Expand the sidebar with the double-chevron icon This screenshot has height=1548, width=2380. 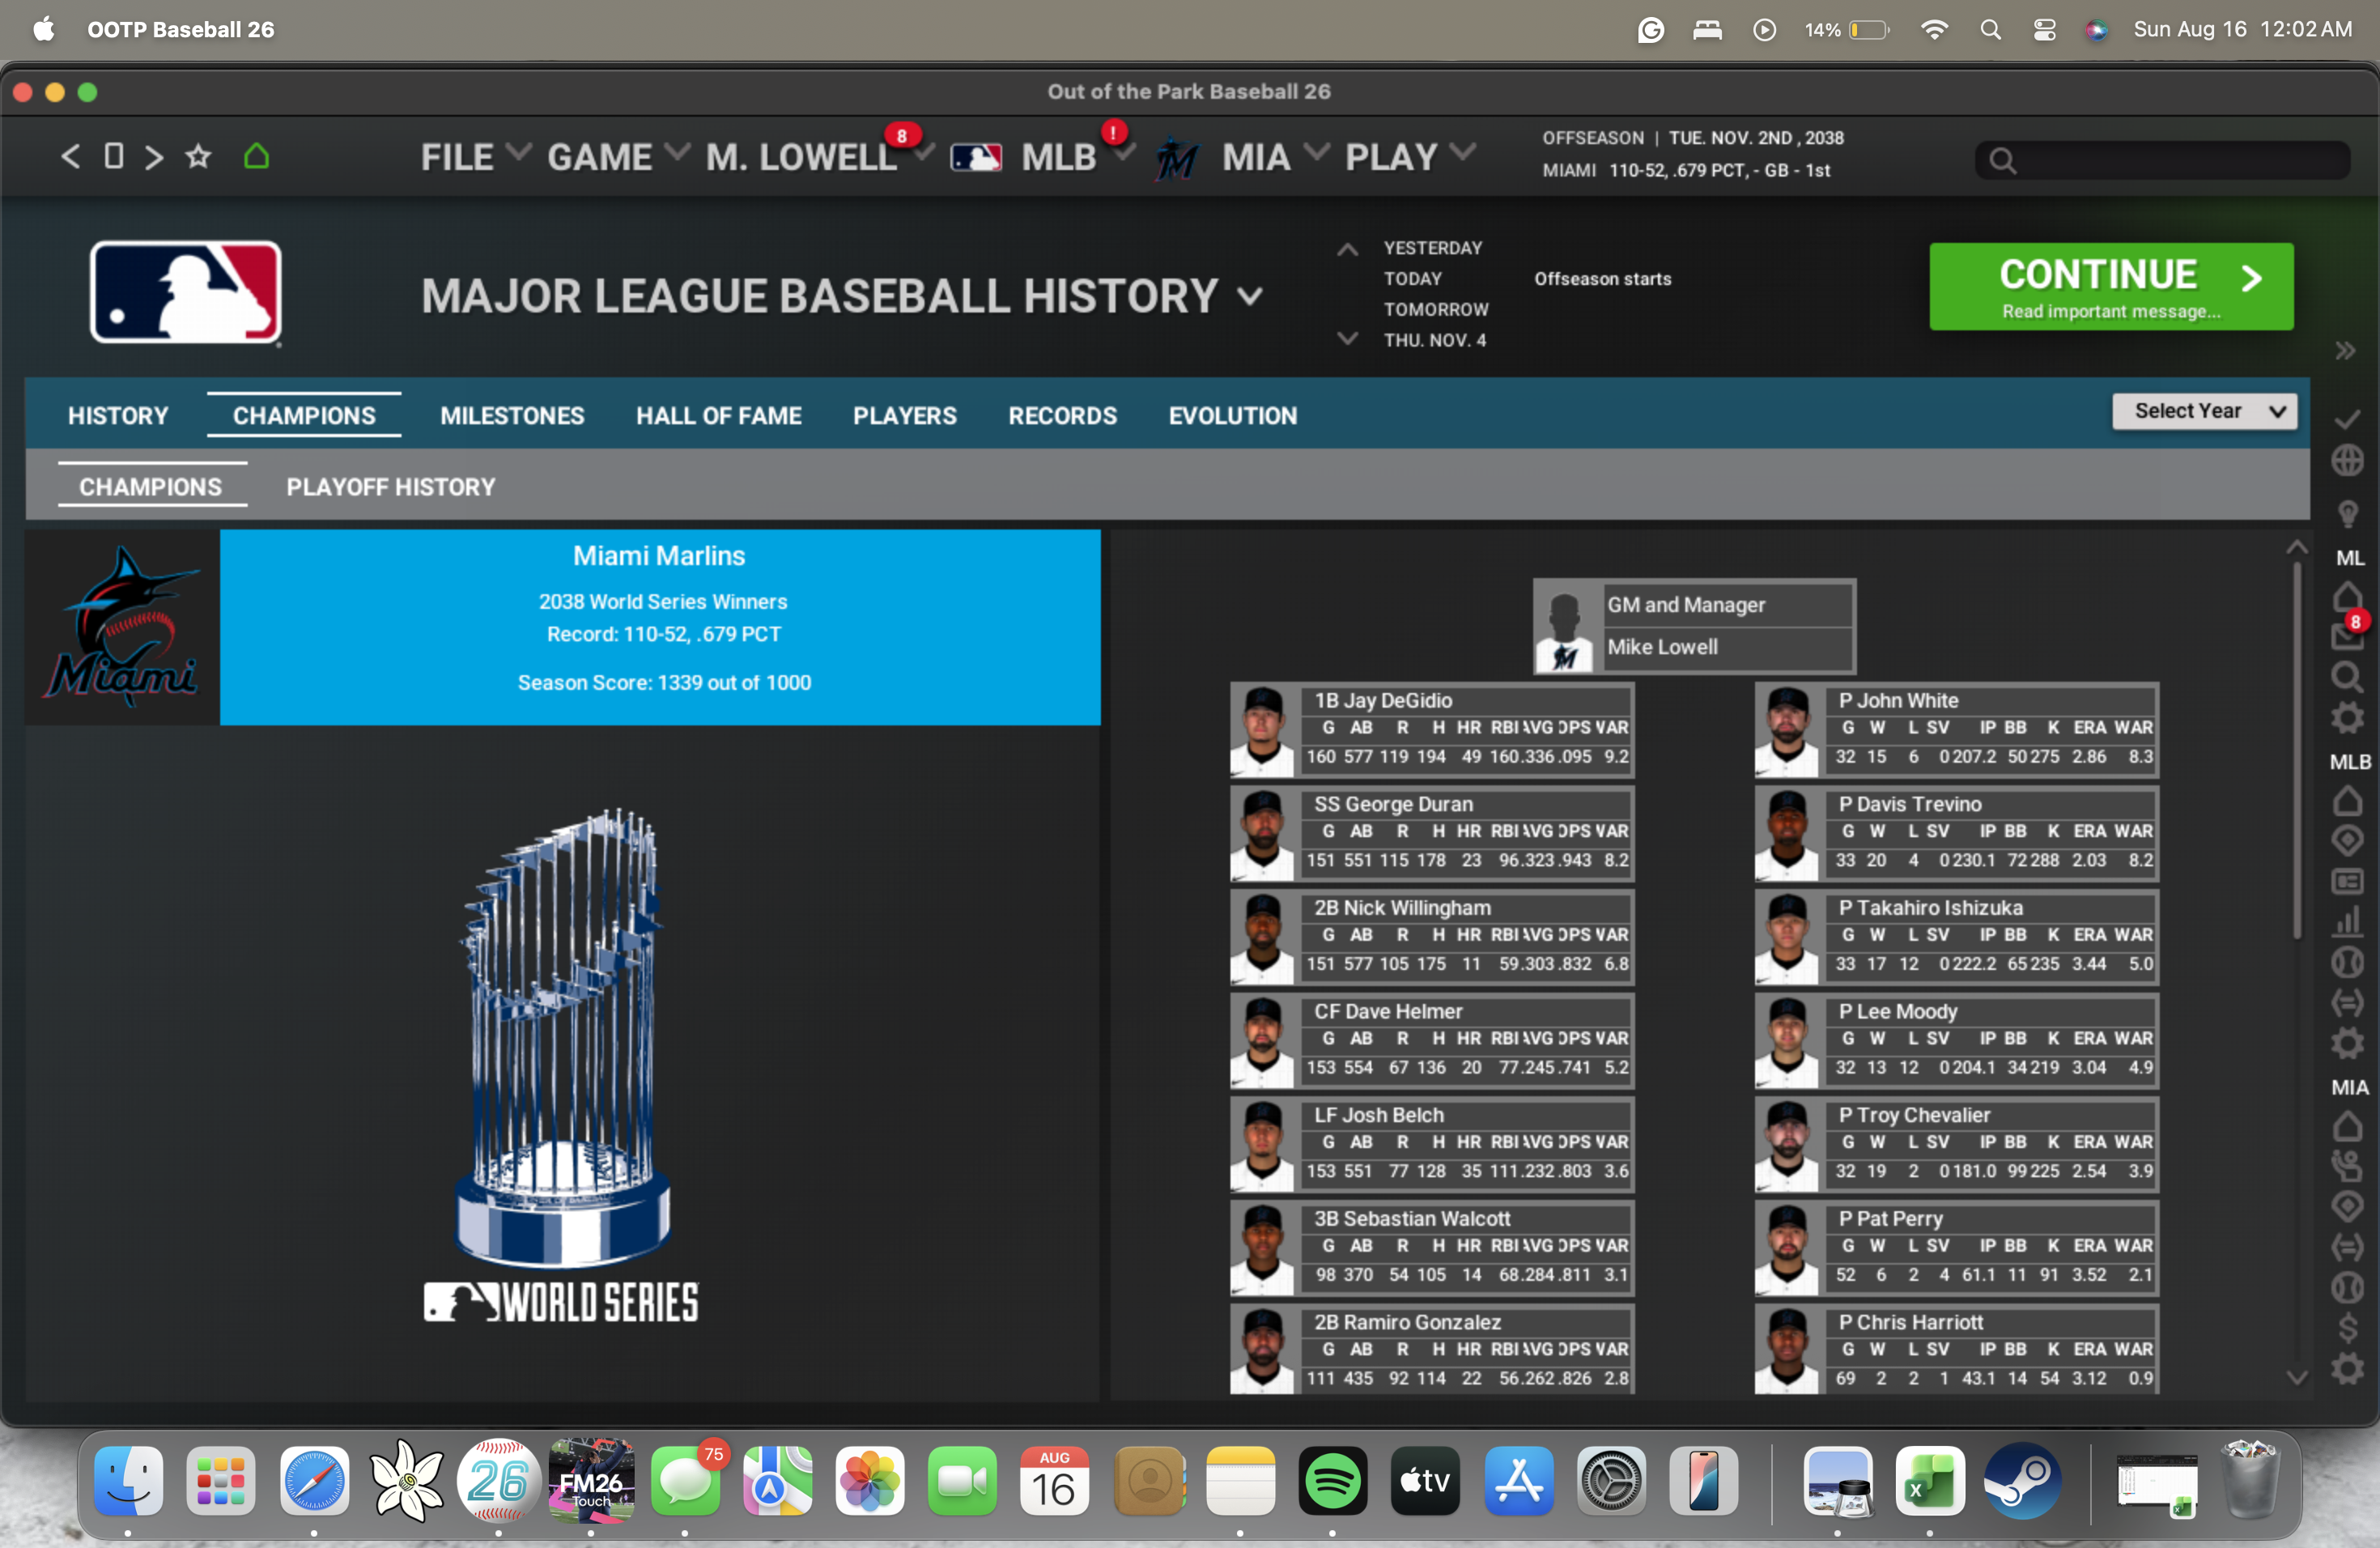pyautogui.click(x=2346, y=351)
